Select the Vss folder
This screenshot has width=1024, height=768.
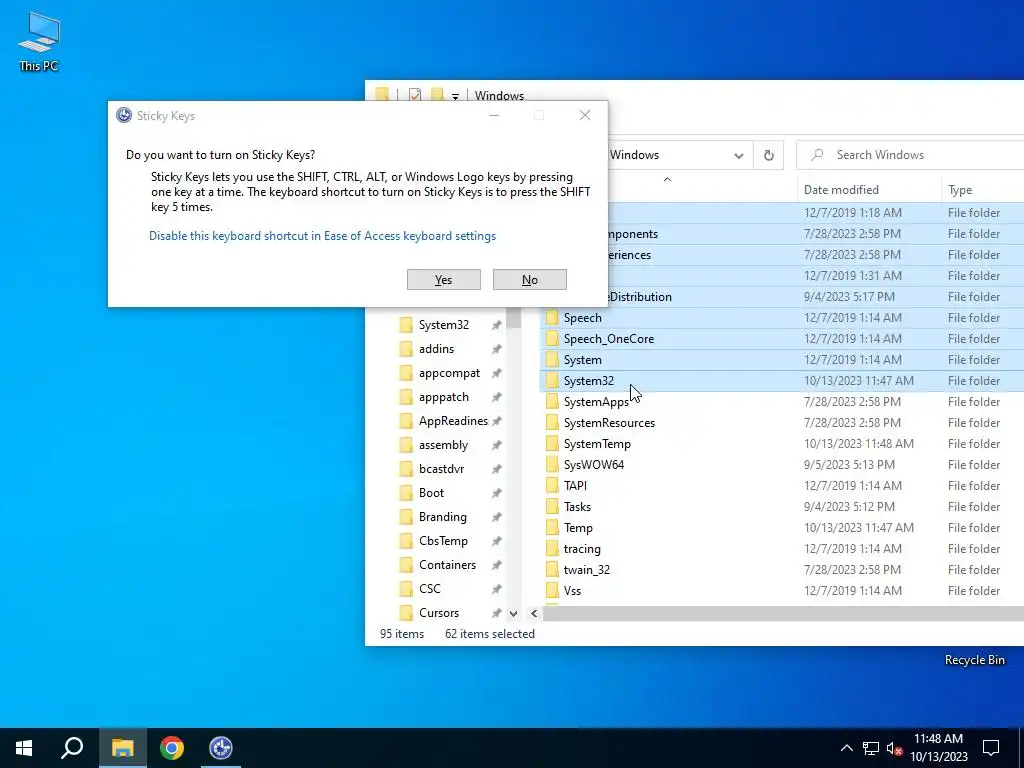(572, 591)
